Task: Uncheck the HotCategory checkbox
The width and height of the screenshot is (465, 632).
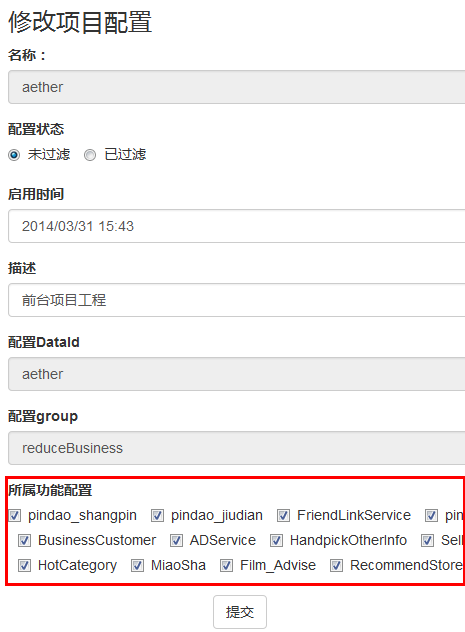Action: pyautogui.click(x=25, y=565)
